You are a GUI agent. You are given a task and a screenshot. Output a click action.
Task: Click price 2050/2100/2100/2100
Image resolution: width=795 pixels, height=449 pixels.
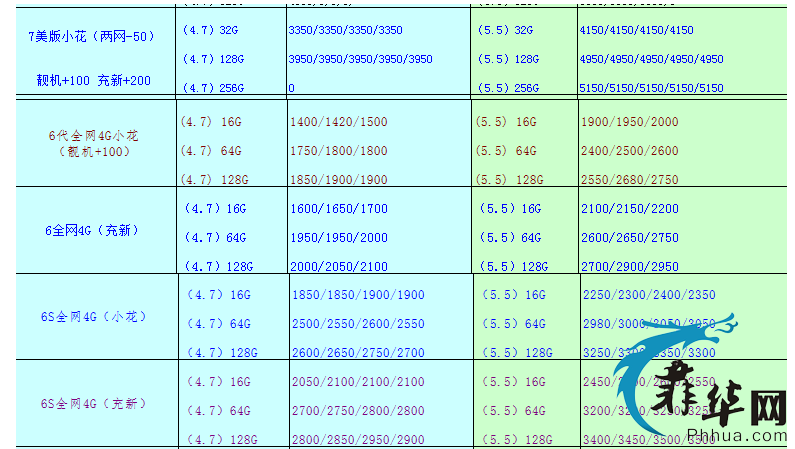pos(358,382)
